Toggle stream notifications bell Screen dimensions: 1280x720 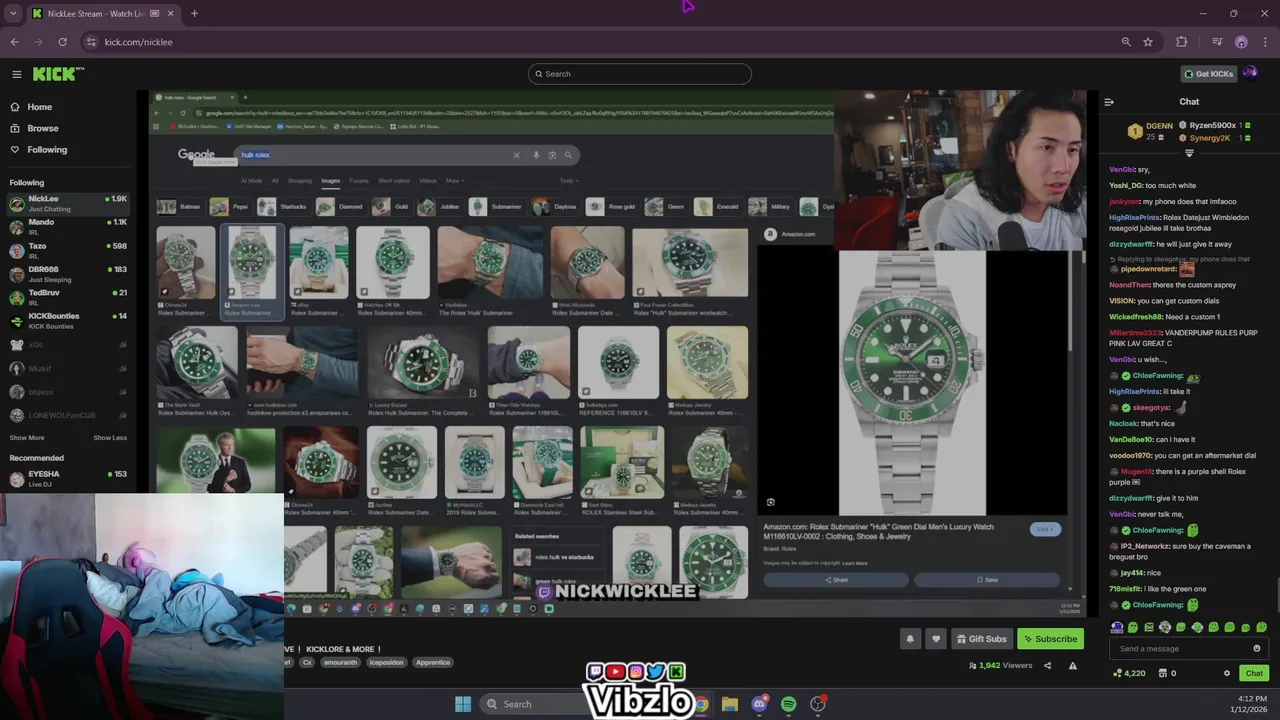(910, 639)
